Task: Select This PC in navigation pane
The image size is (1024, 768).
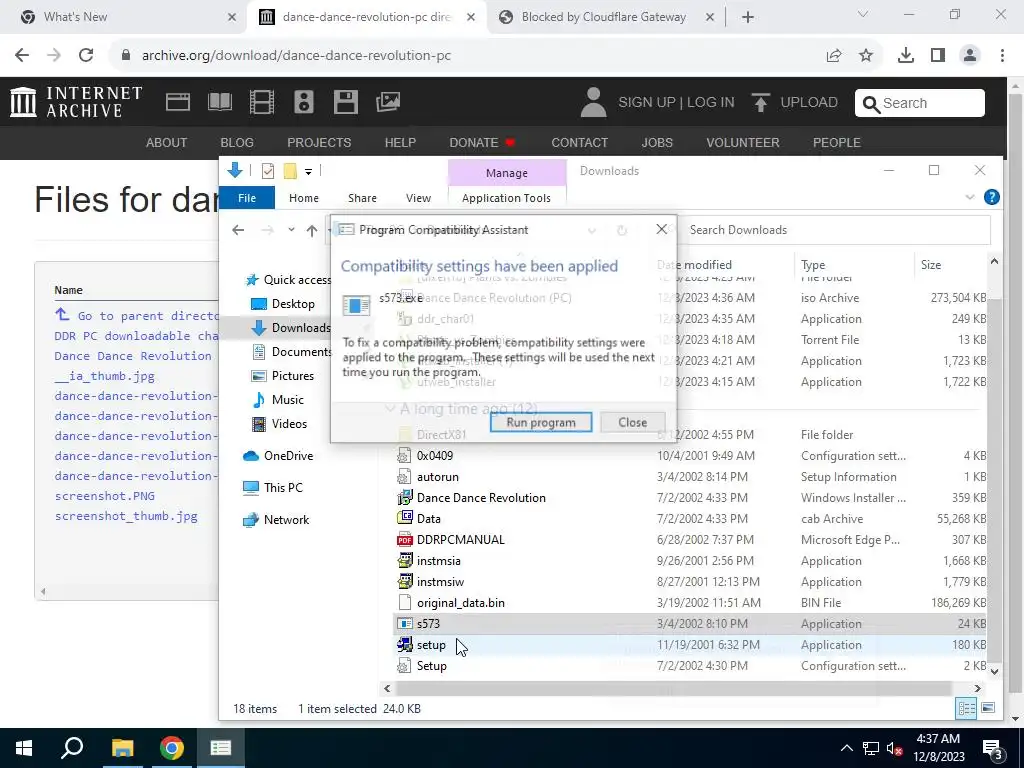Action: pyautogui.click(x=283, y=488)
